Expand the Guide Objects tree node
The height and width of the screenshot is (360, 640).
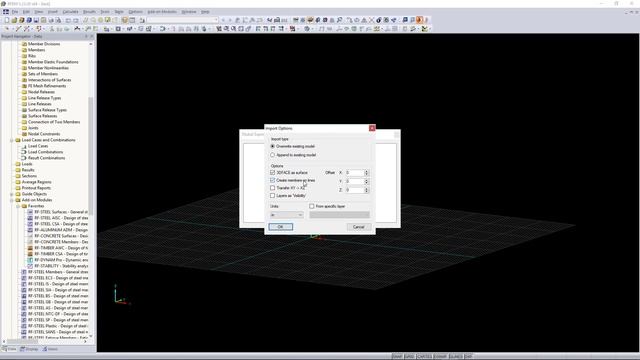coord(11,194)
